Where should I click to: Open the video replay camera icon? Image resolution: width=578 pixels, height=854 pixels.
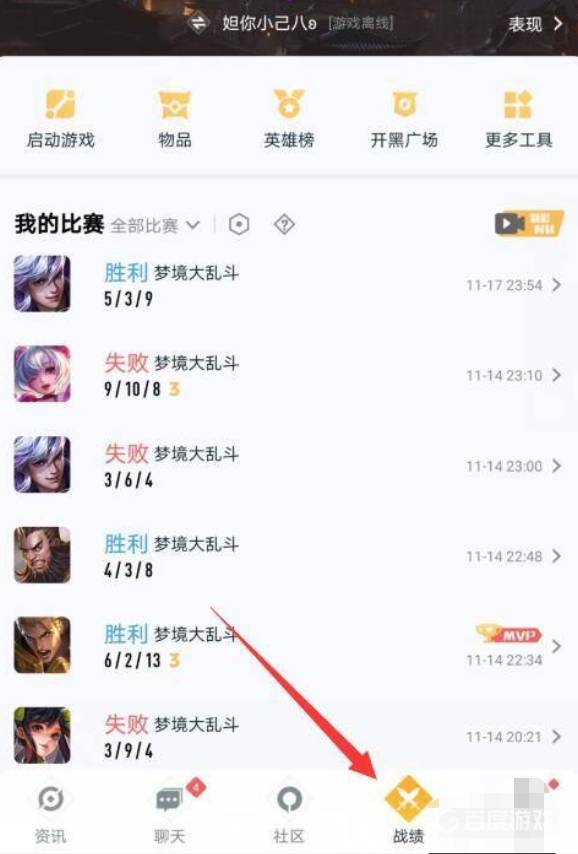[528, 223]
